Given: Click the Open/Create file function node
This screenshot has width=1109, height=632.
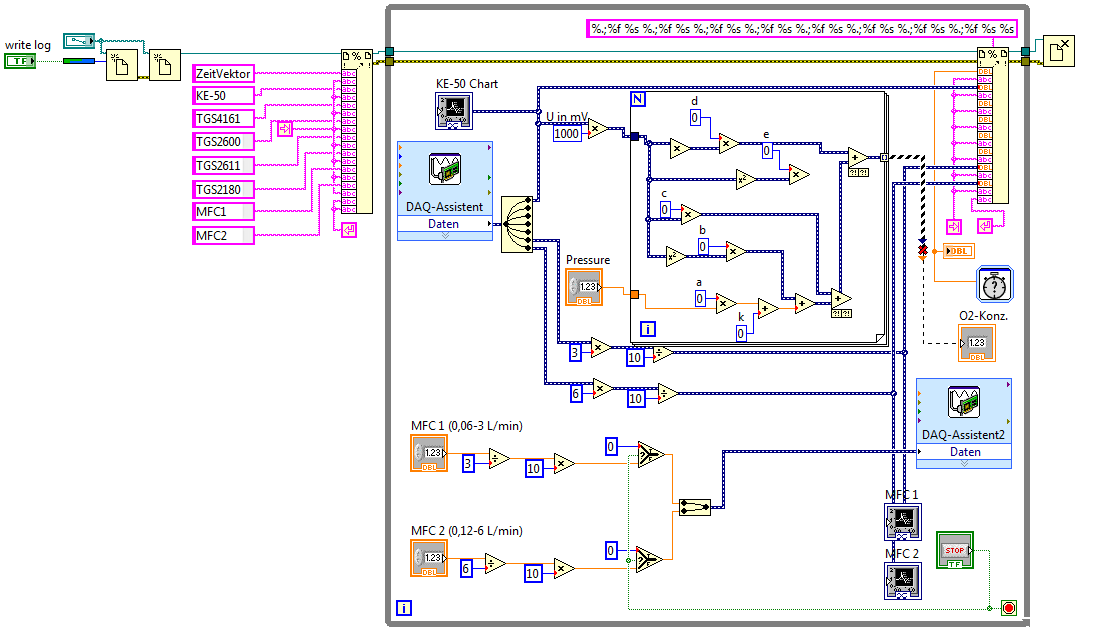Looking at the screenshot, I should 122,65.
